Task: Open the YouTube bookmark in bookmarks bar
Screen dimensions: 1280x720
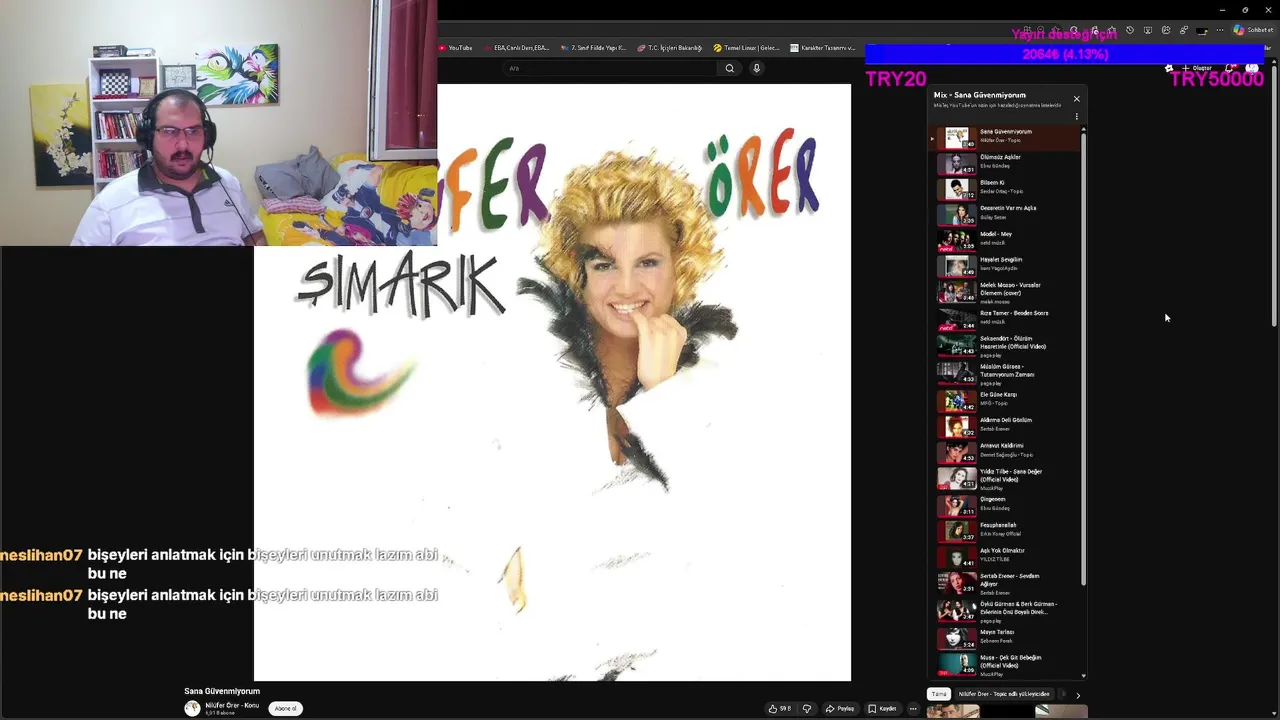Action: pyautogui.click(x=455, y=48)
